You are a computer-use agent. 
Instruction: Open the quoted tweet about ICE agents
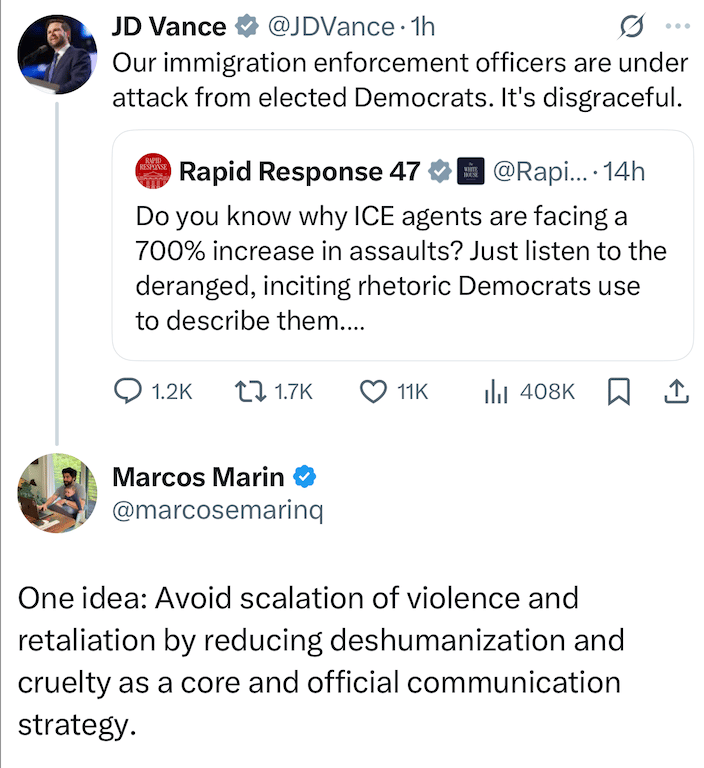pos(403,245)
